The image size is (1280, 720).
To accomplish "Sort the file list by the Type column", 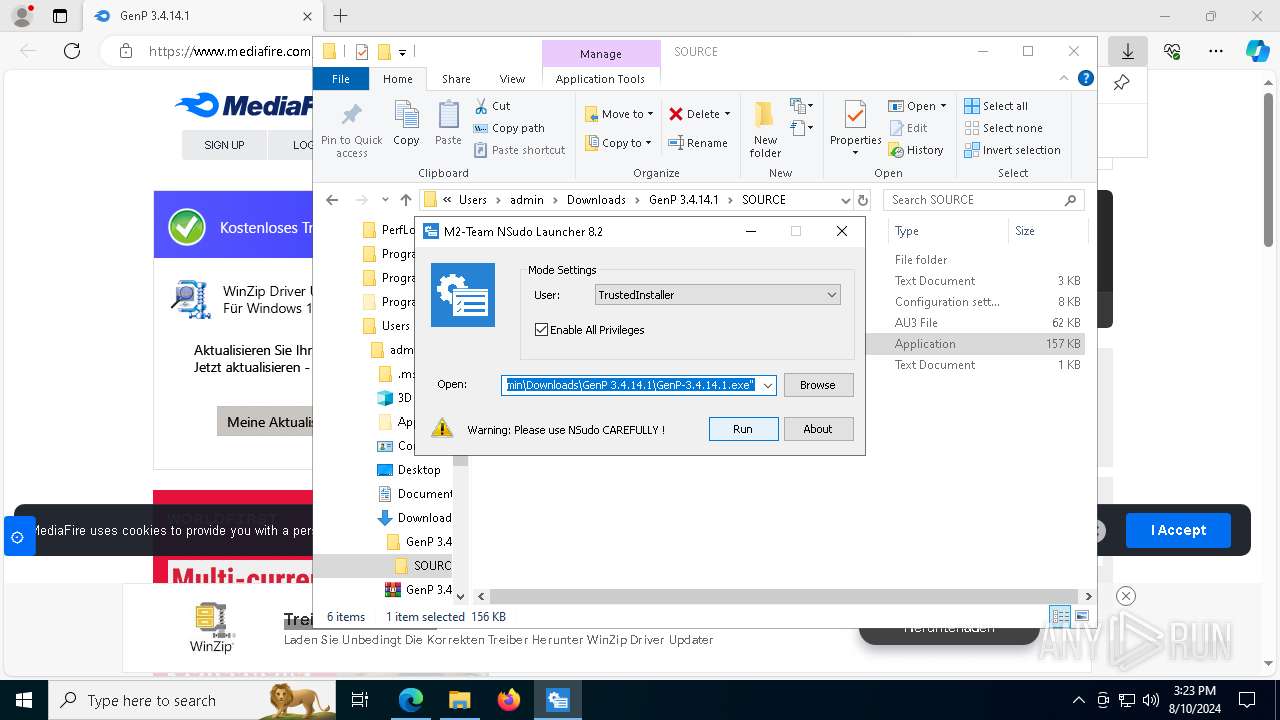I will tap(948, 231).
